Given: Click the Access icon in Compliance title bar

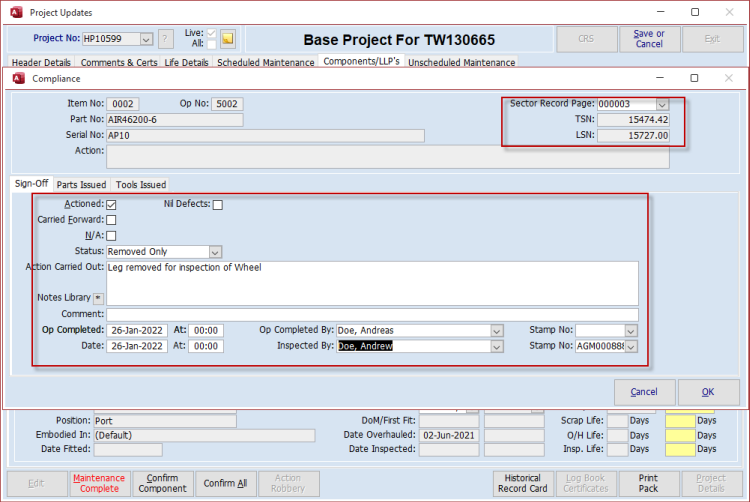Looking at the screenshot, I should coord(18,78).
